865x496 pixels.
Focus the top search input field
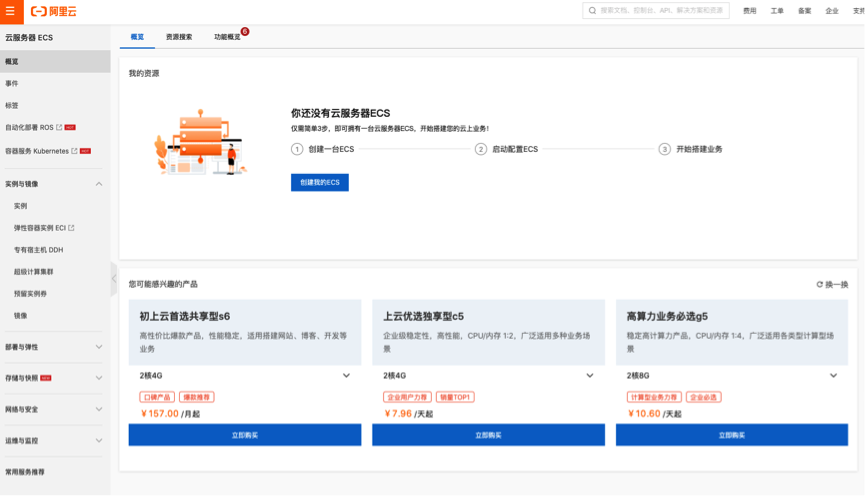click(x=656, y=10)
